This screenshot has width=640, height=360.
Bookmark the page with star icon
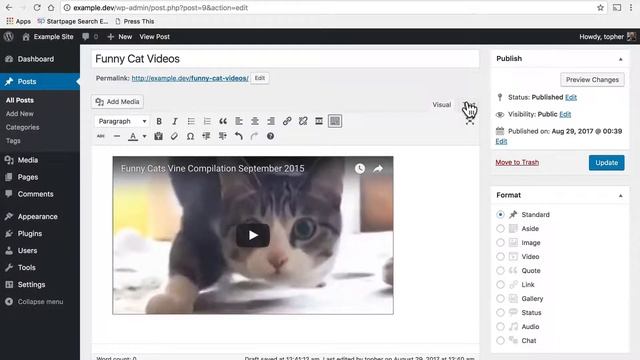coord(600,8)
